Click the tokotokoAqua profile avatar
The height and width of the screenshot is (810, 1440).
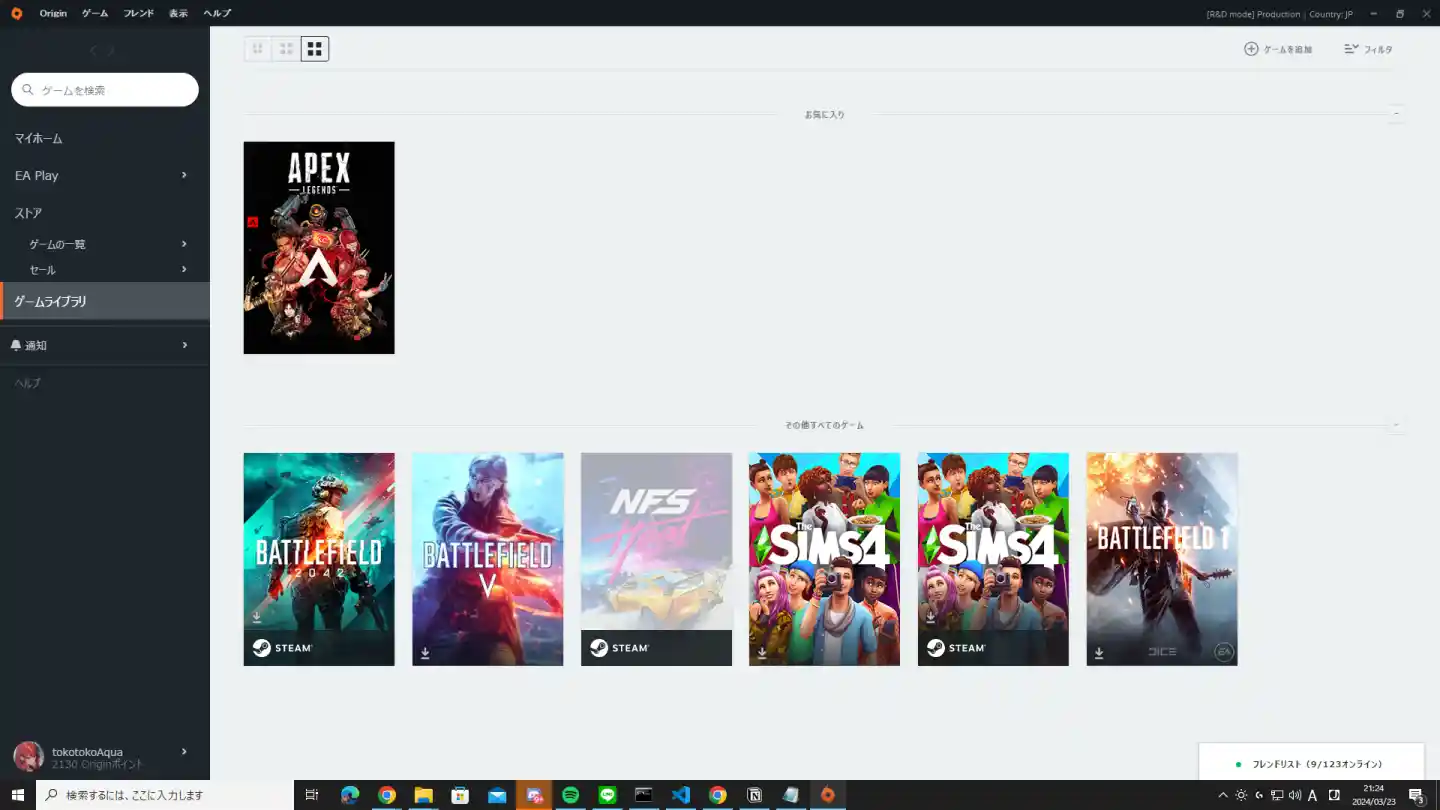pos(28,757)
